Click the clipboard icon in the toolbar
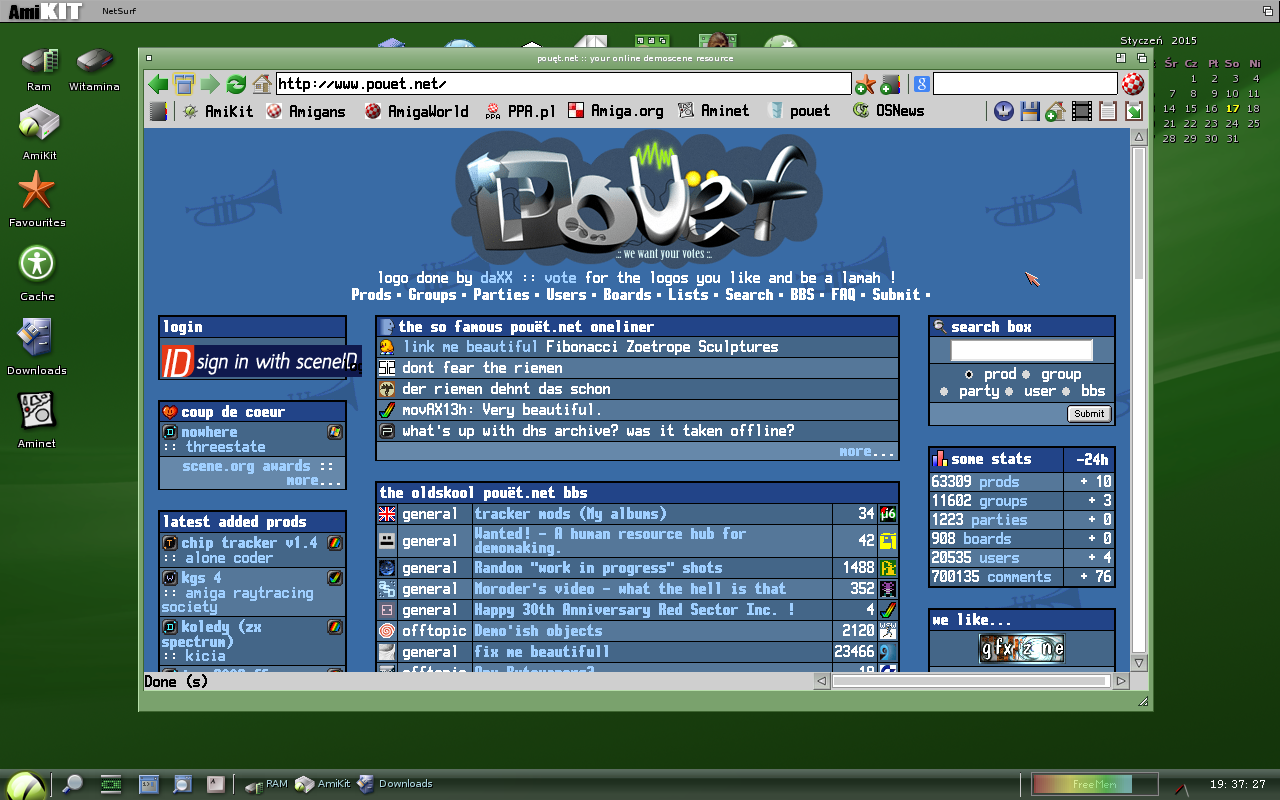Screen dimensions: 1280x800 pyautogui.click(x=1108, y=111)
